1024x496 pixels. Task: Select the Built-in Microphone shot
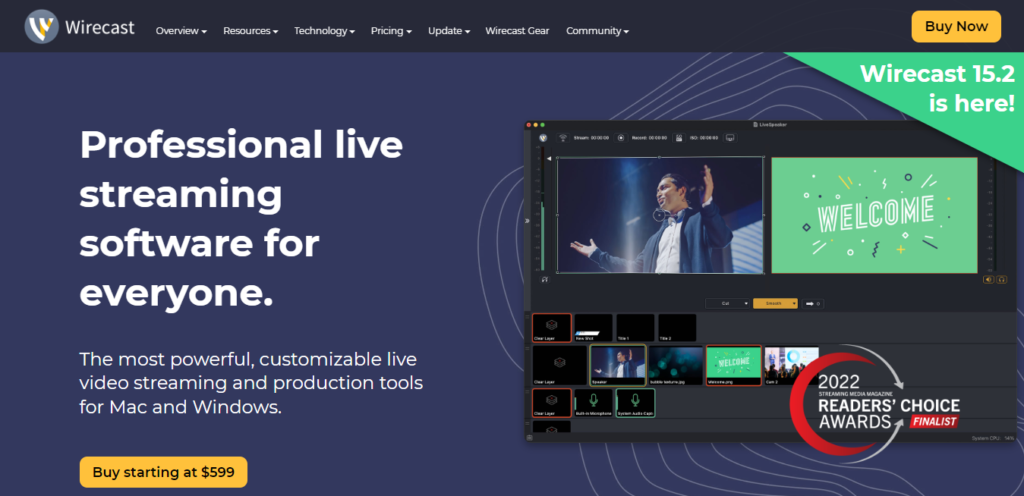[594, 403]
